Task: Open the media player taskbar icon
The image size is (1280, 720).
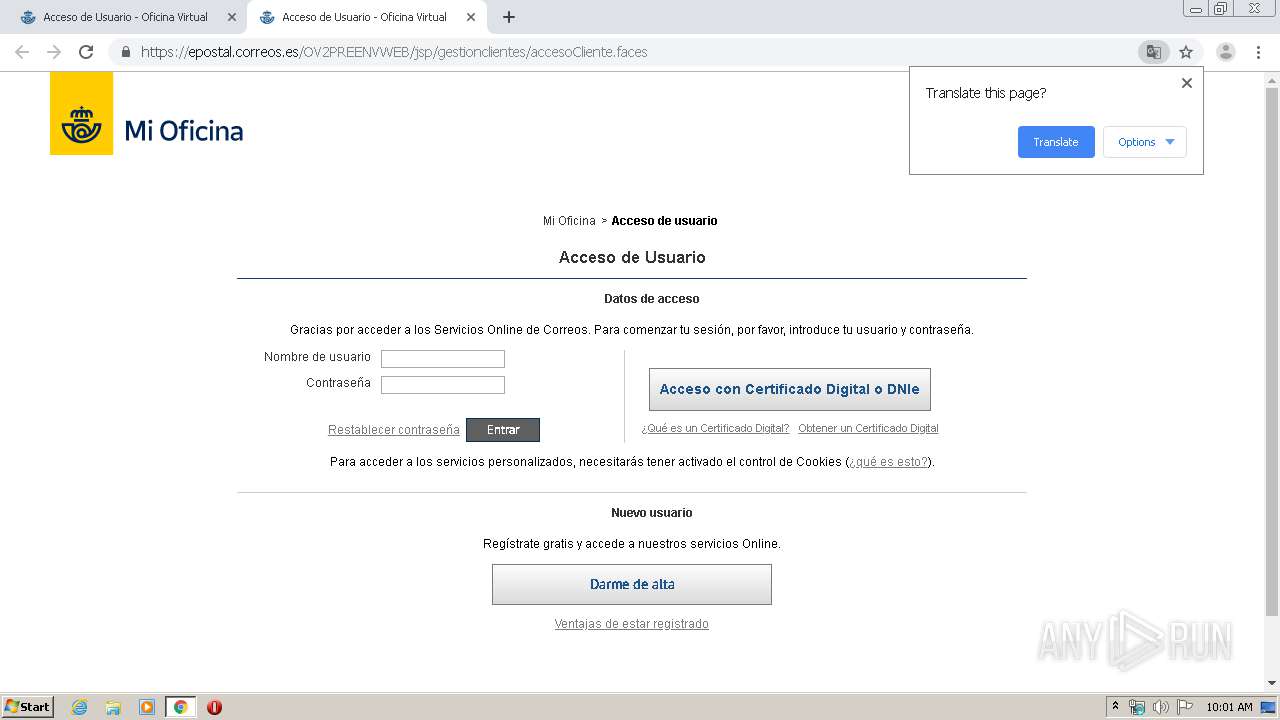Action: pos(147,707)
